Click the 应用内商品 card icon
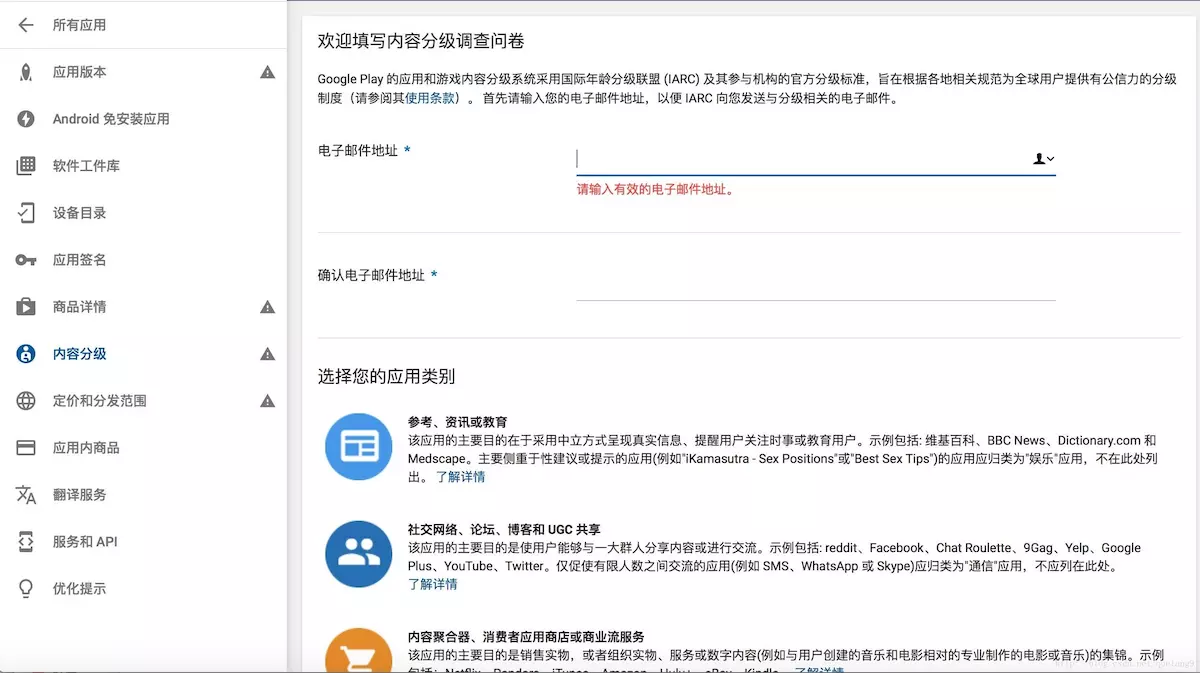 (x=25, y=447)
